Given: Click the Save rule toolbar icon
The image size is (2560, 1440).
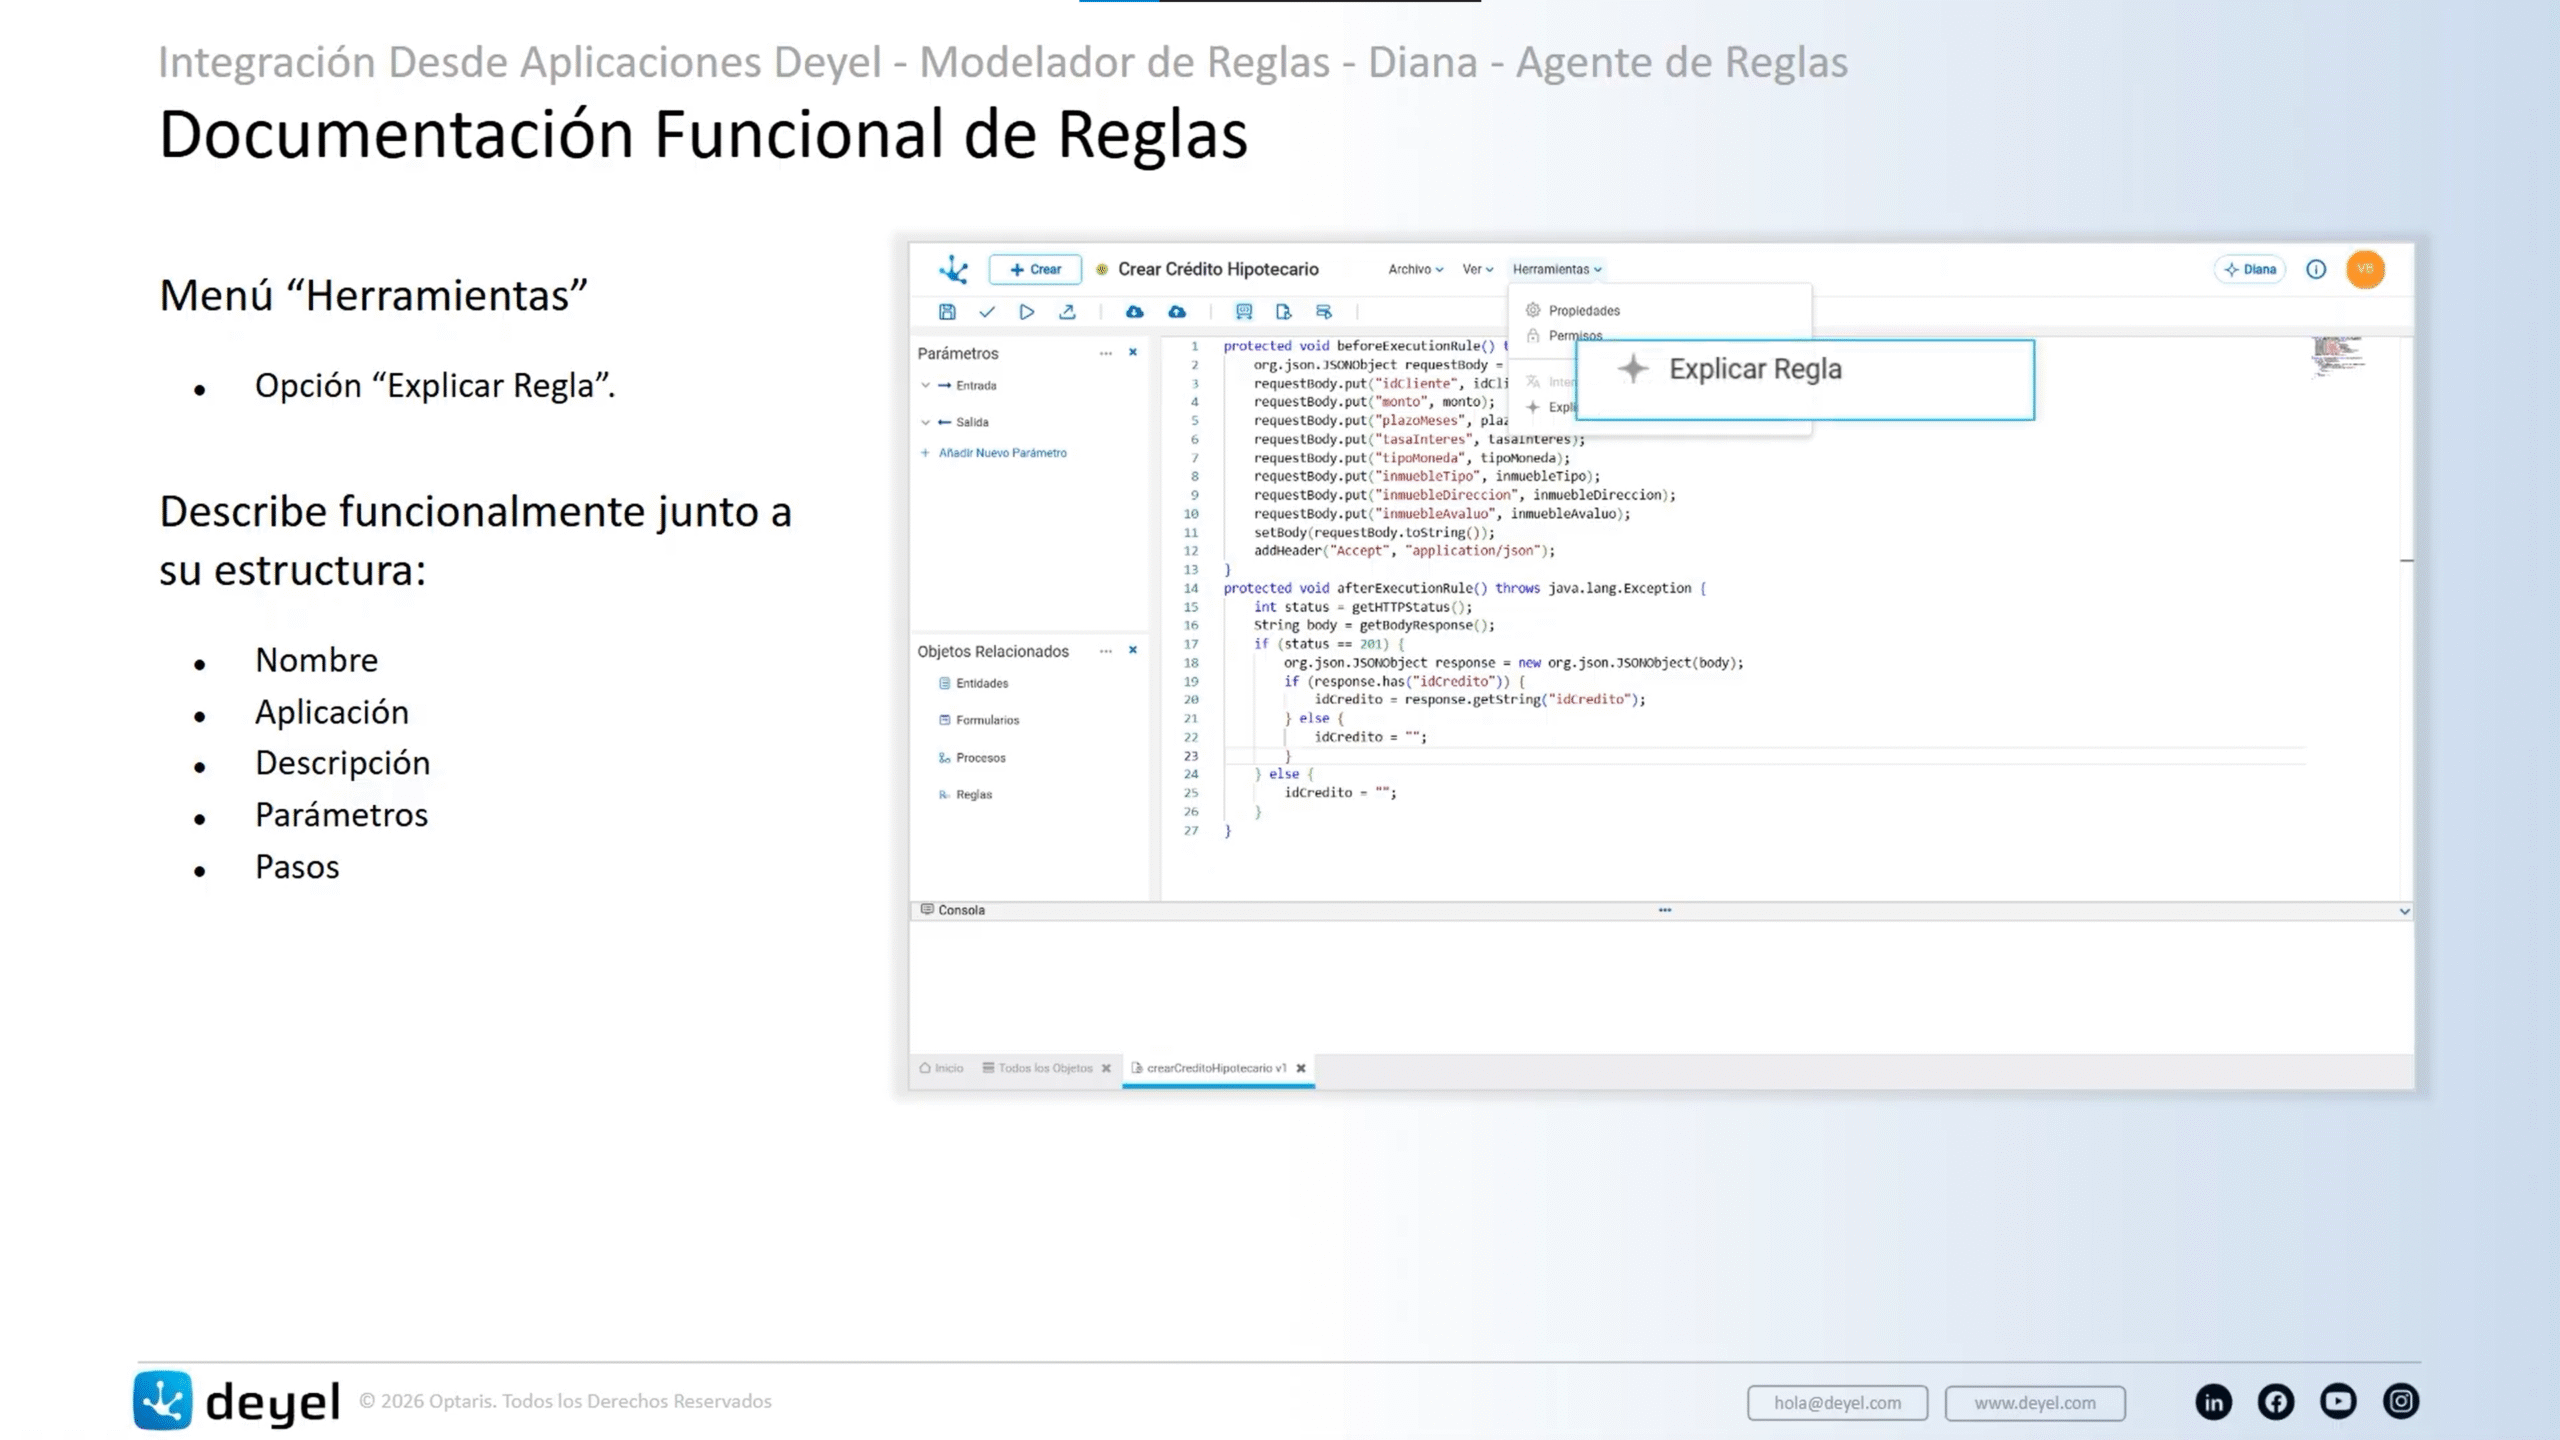Looking at the screenshot, I should [947, 312].
